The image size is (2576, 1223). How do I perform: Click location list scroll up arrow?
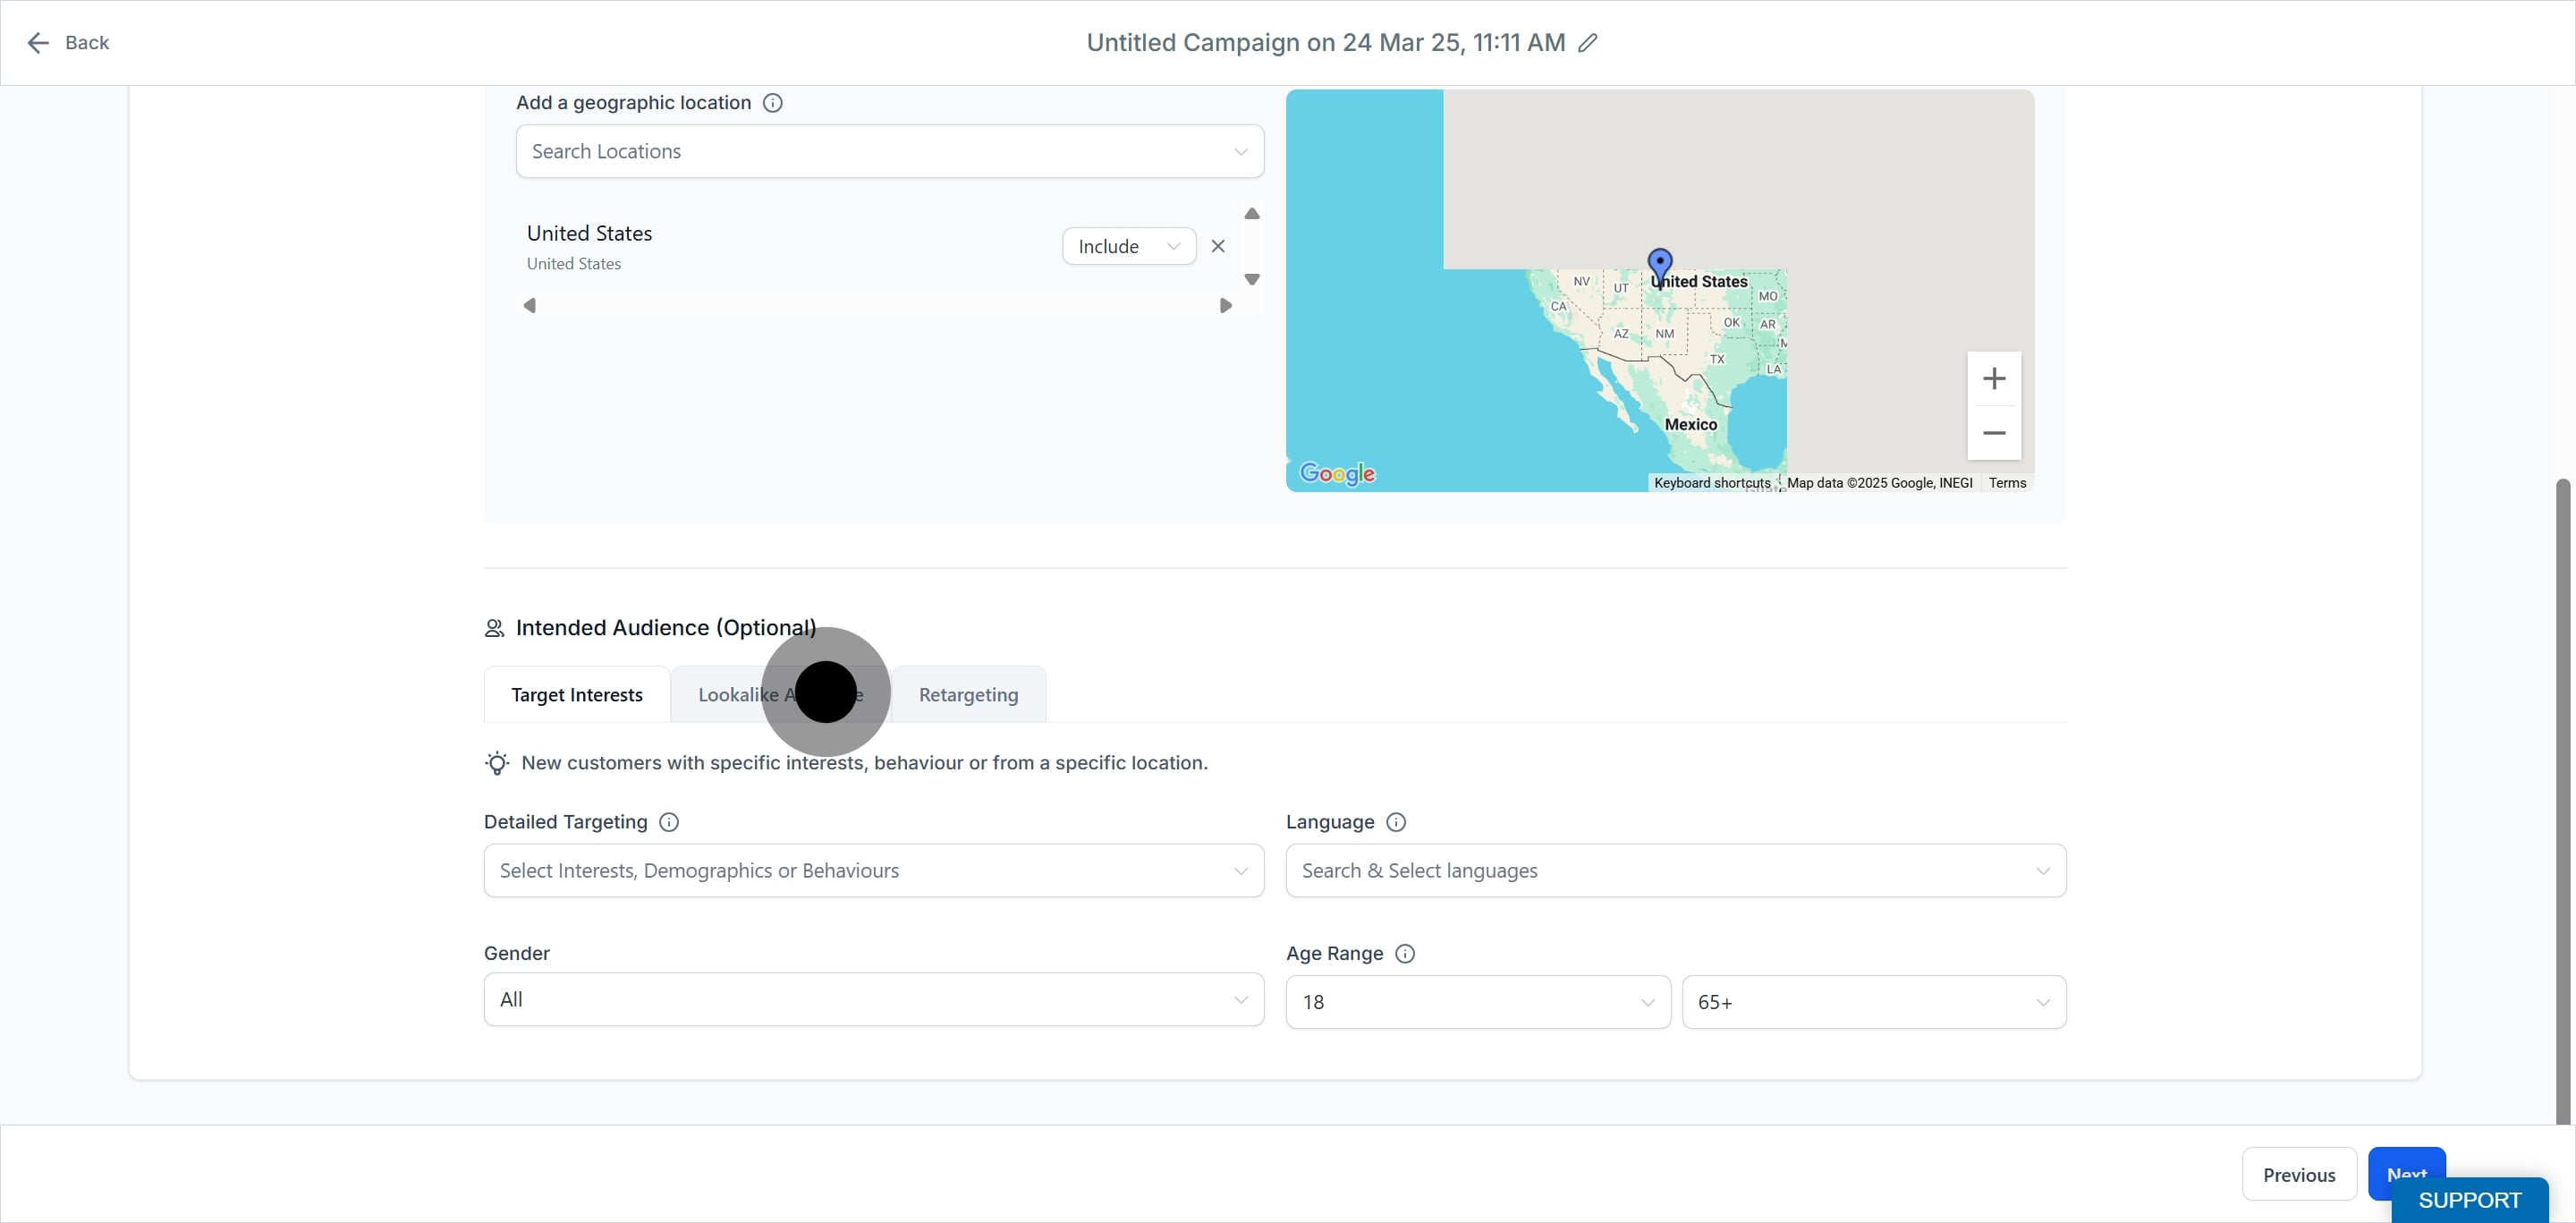pos(1252,213)
